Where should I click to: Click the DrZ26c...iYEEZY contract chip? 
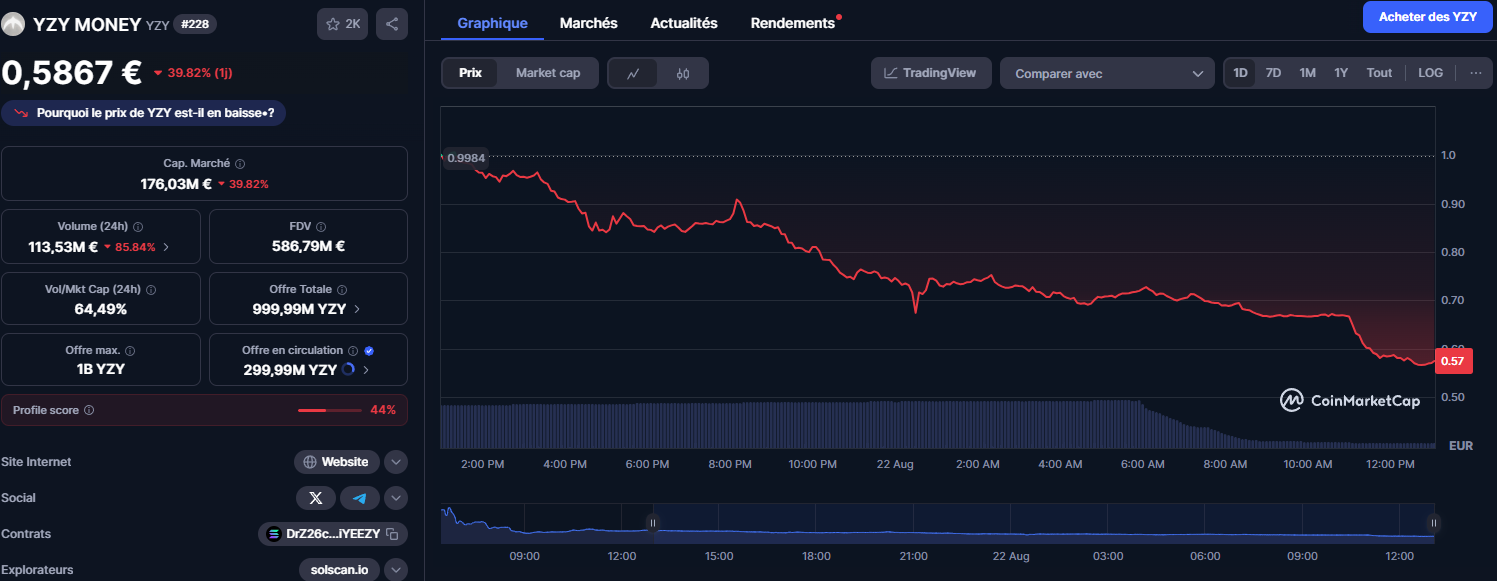333,534
